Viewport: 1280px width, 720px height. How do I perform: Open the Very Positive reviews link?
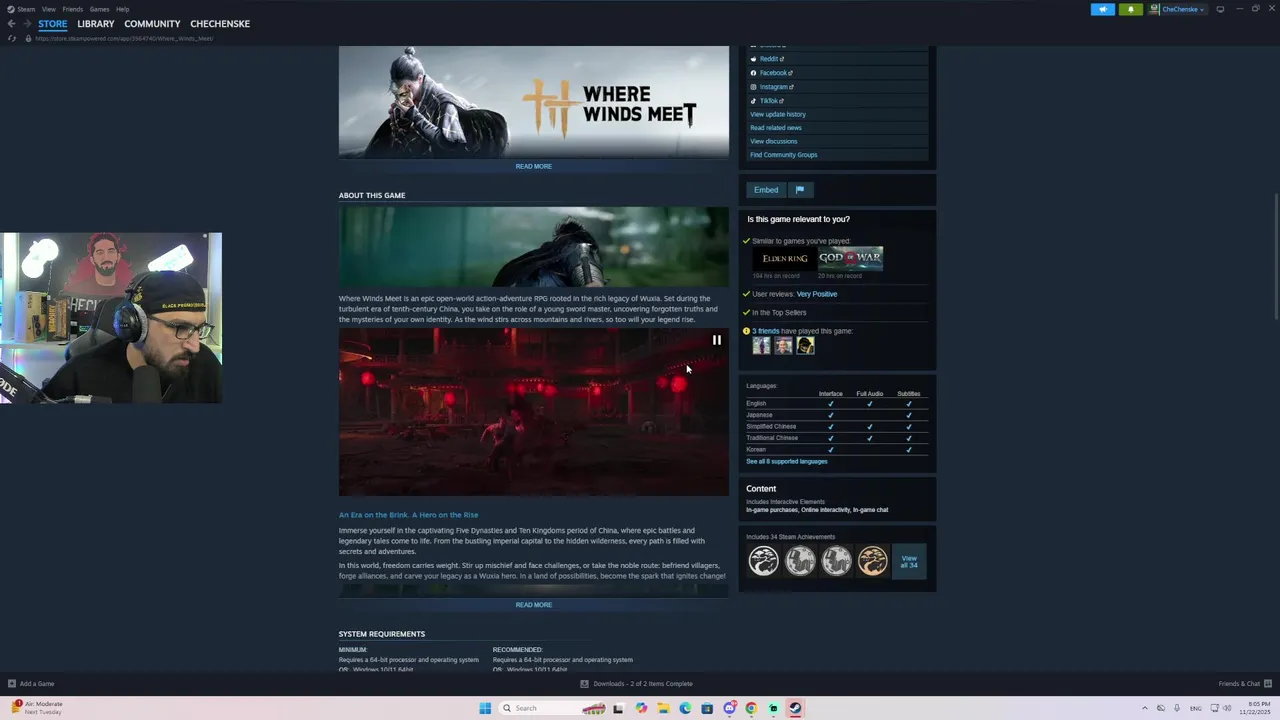tap(817, 294)
